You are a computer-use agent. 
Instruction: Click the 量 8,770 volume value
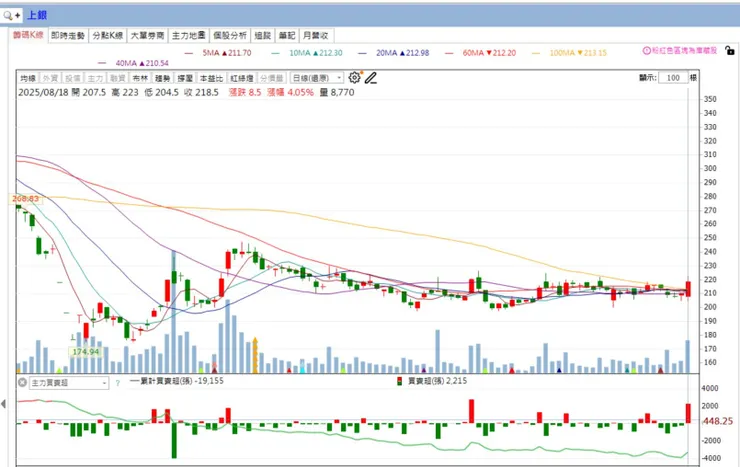[337, 92]
